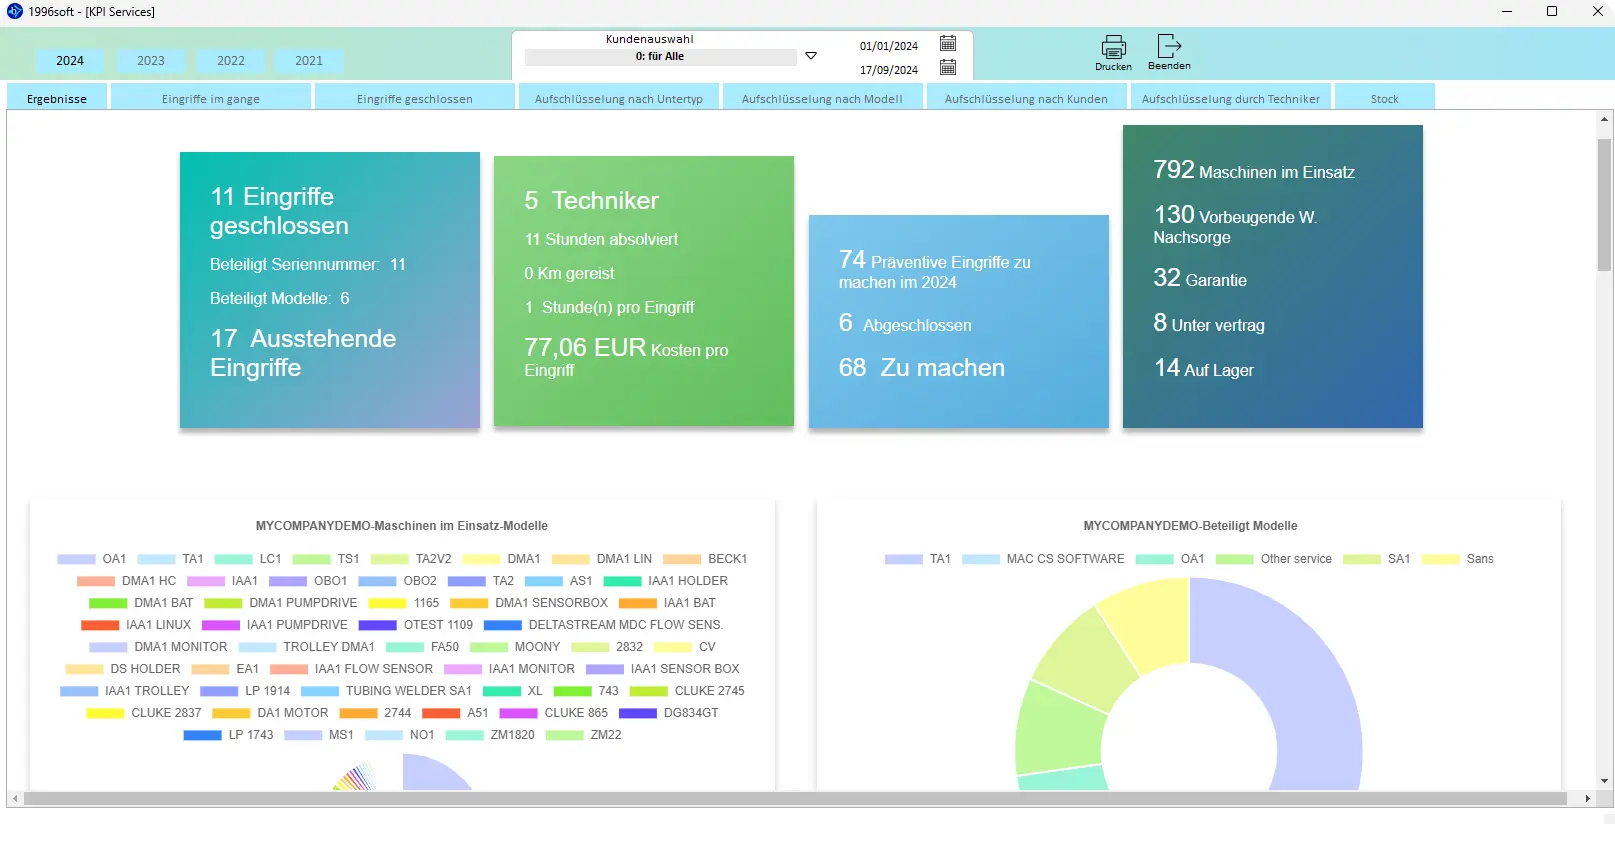Click the horizontal scrollbar thumb

(x=795, y=799)
